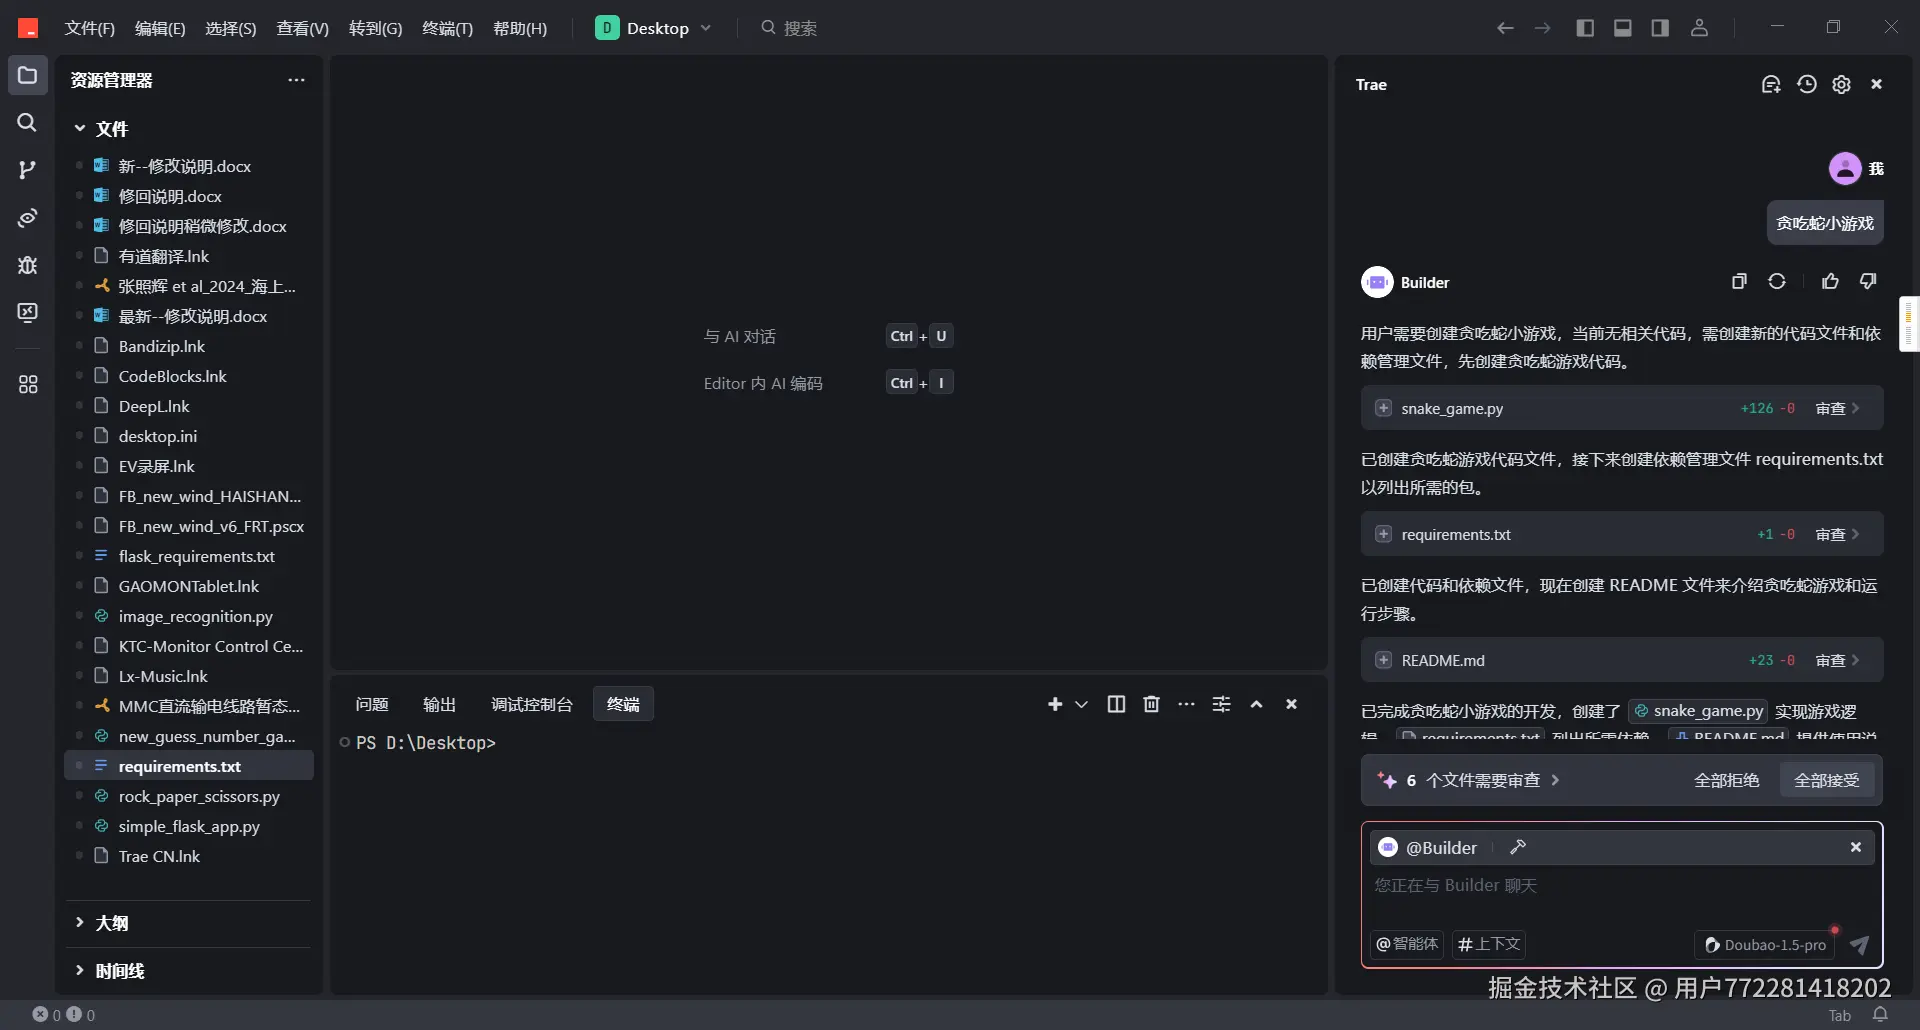Kill the terminal with the trash icon
The image size is (1920, 1030).
coord(1151,705)
